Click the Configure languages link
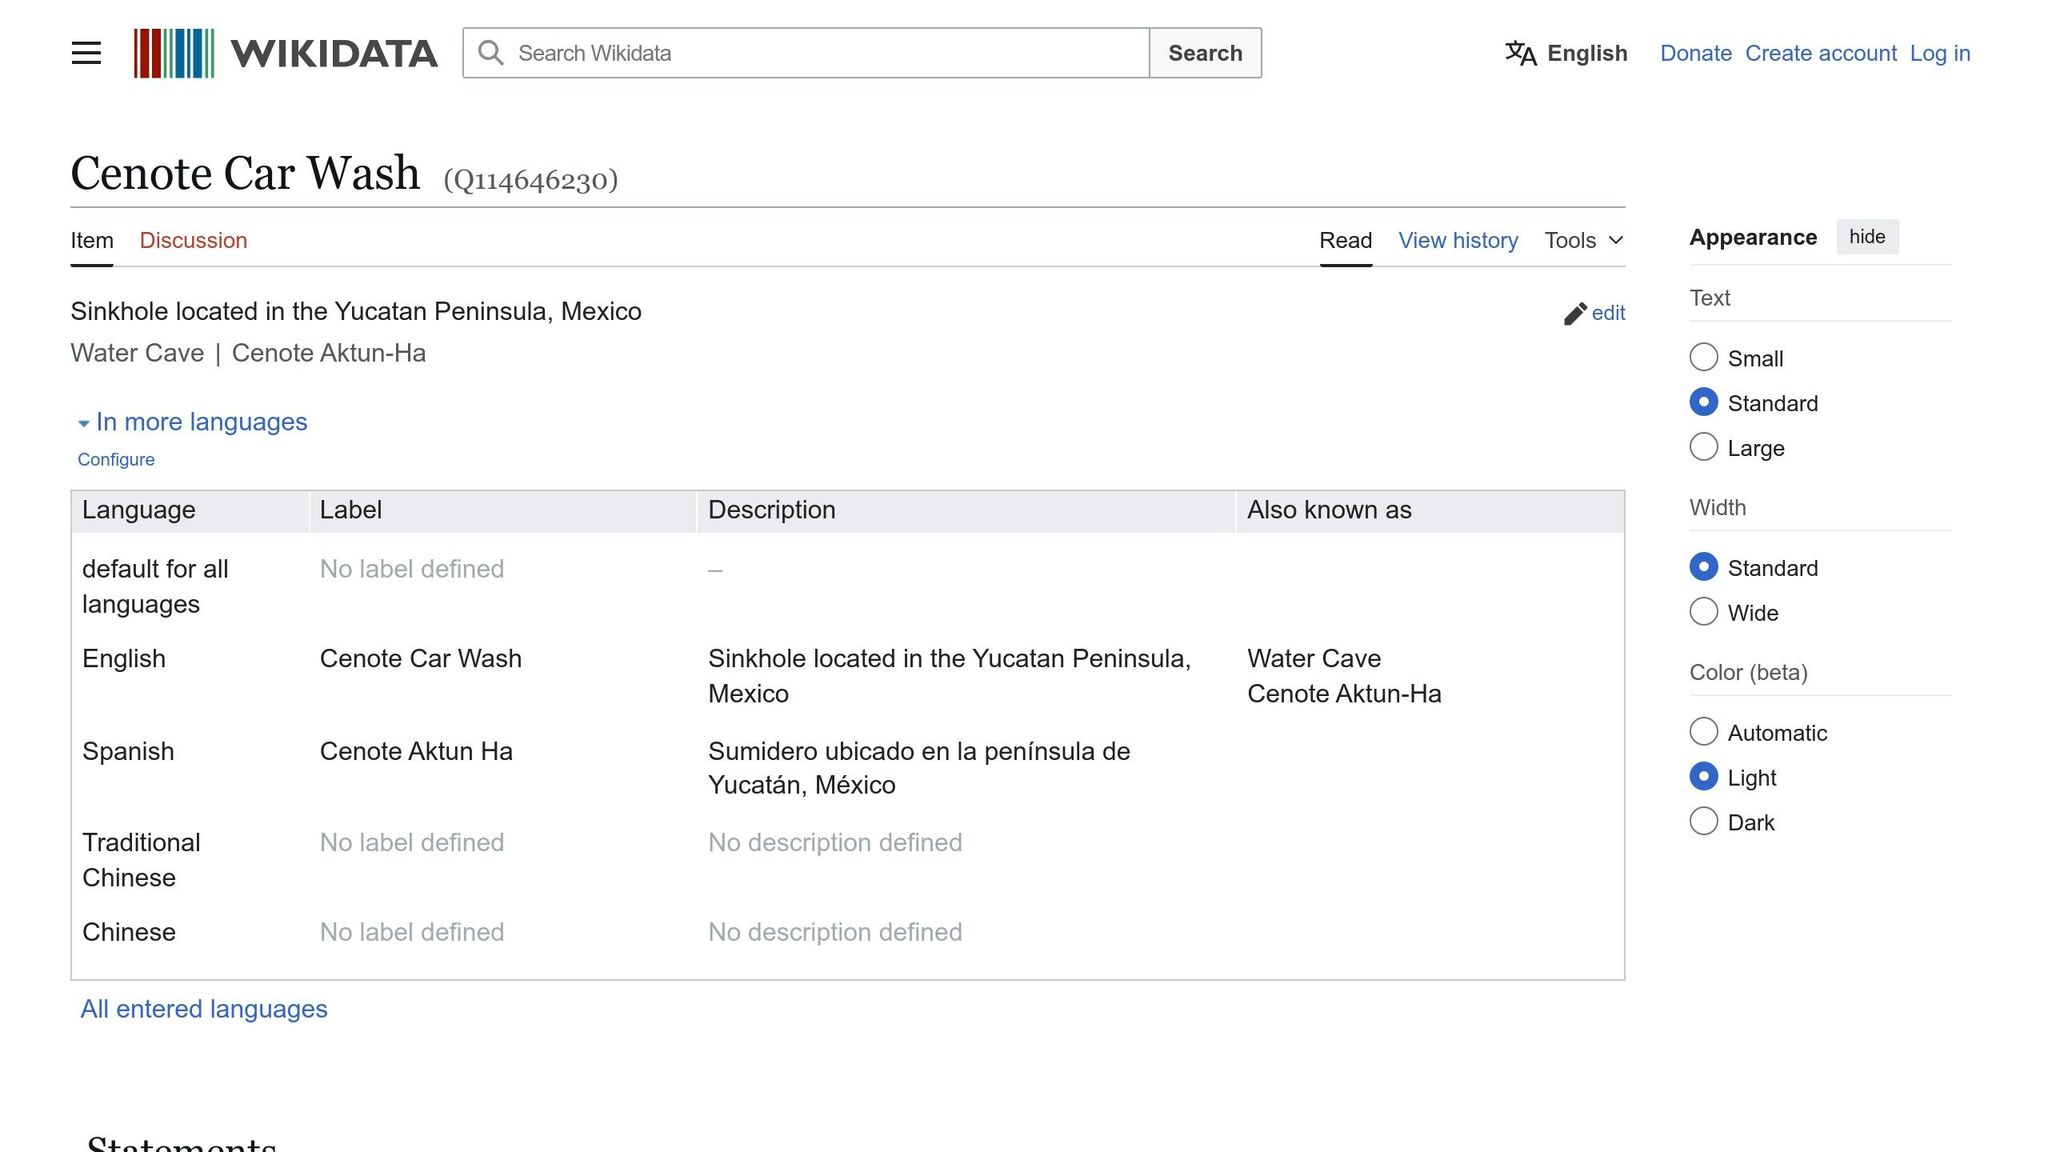Screen dimensions: 2048x1152 point(116,459)
